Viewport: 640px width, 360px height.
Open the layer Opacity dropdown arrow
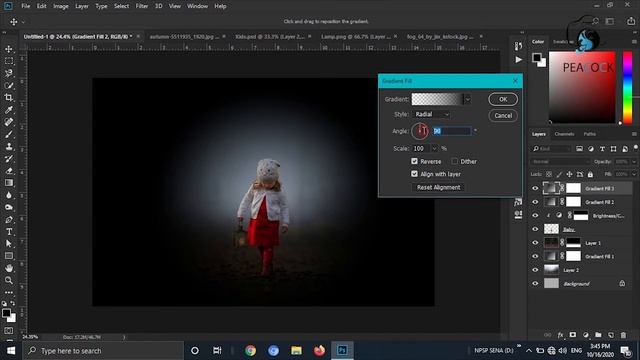[x=634, y=162]
